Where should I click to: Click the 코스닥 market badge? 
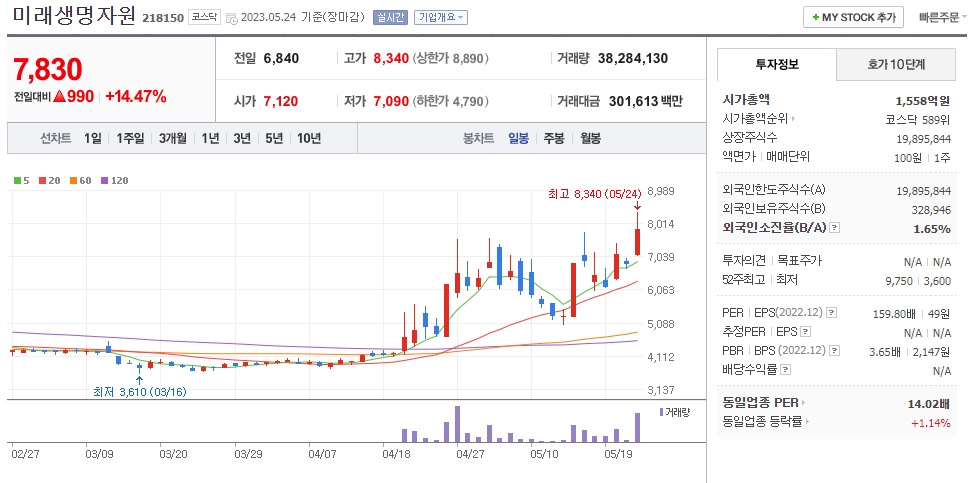coord(204,17)
